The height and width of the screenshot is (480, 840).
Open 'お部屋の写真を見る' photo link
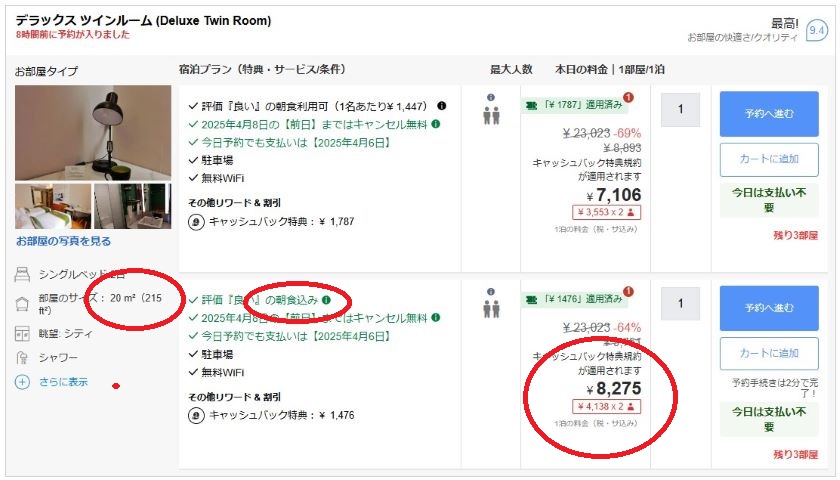coord(63,241)
